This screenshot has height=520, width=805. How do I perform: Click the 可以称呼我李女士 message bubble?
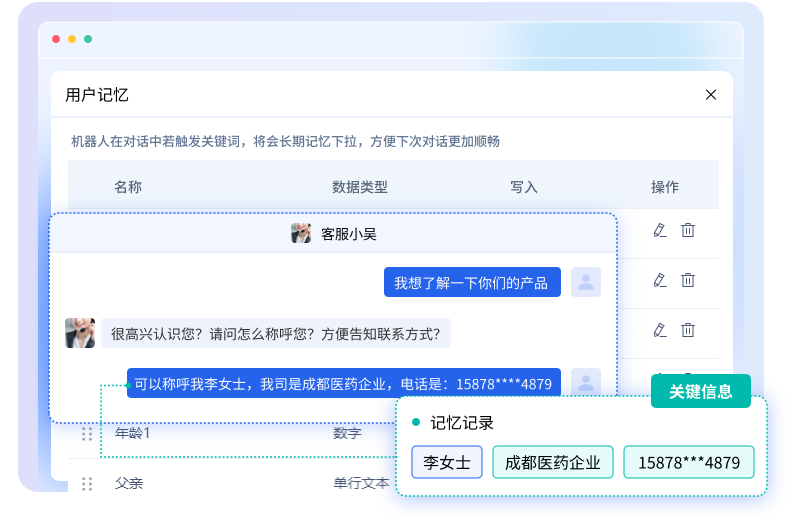click(343, 383)
